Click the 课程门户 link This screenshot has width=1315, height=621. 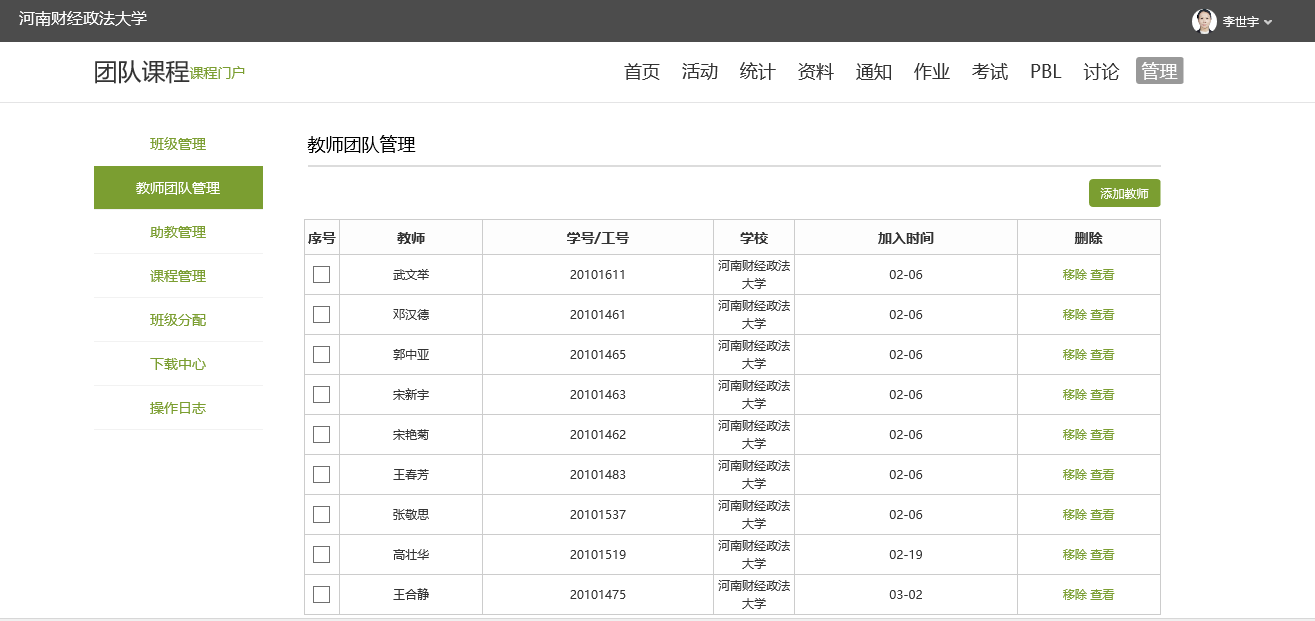(x=217, y=73)
